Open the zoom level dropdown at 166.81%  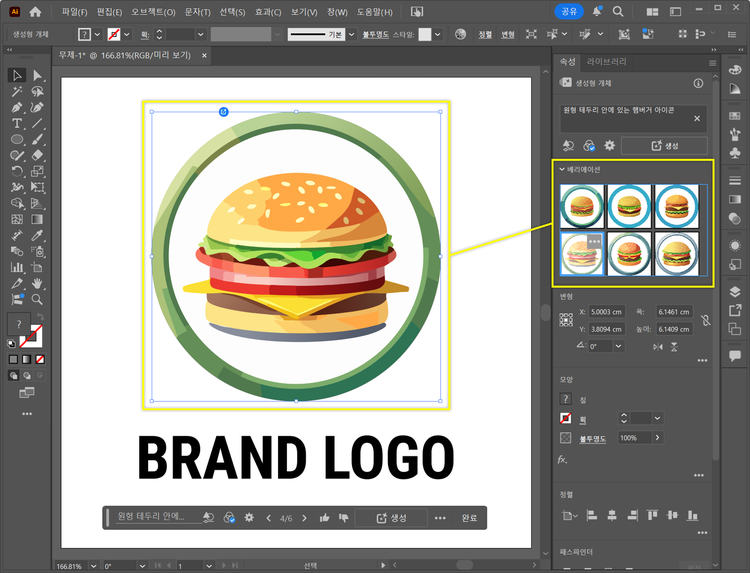pos(94,566)
